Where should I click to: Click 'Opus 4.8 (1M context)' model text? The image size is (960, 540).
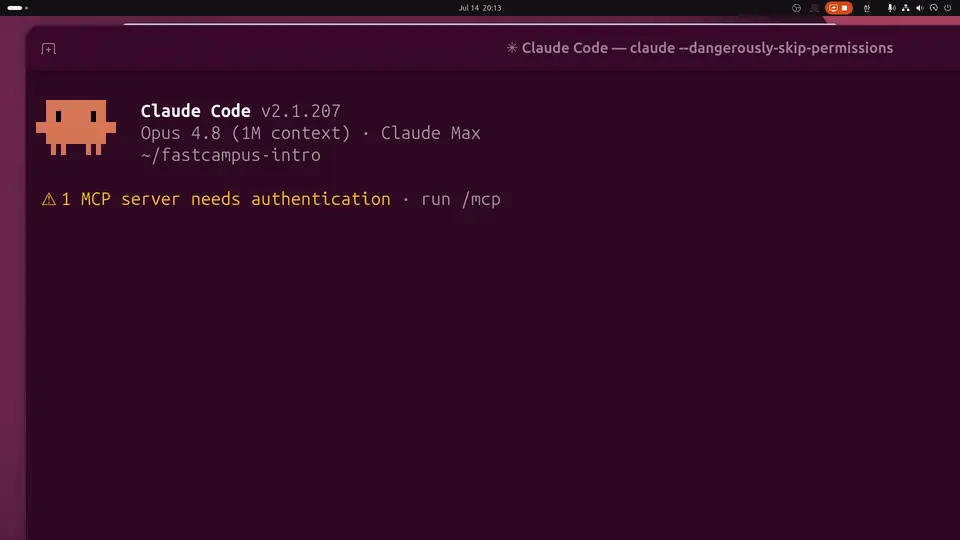[x=246, y=133]
